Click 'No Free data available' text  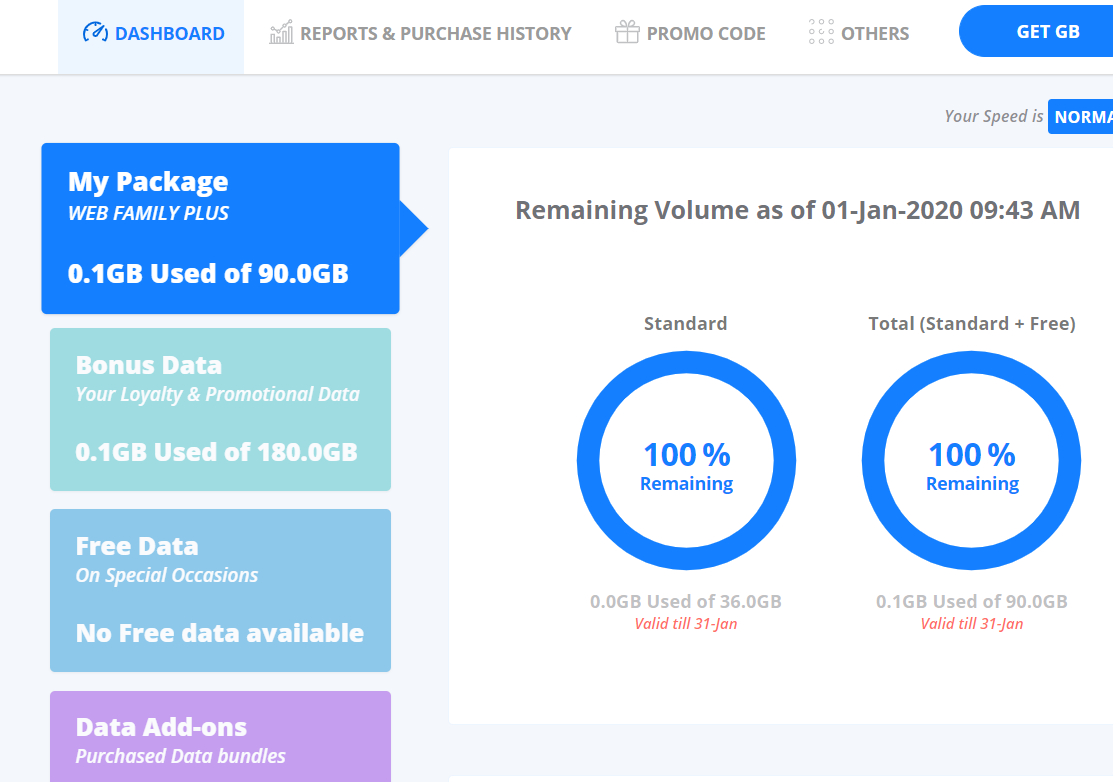pyautogui.click(x=220, y=633)
